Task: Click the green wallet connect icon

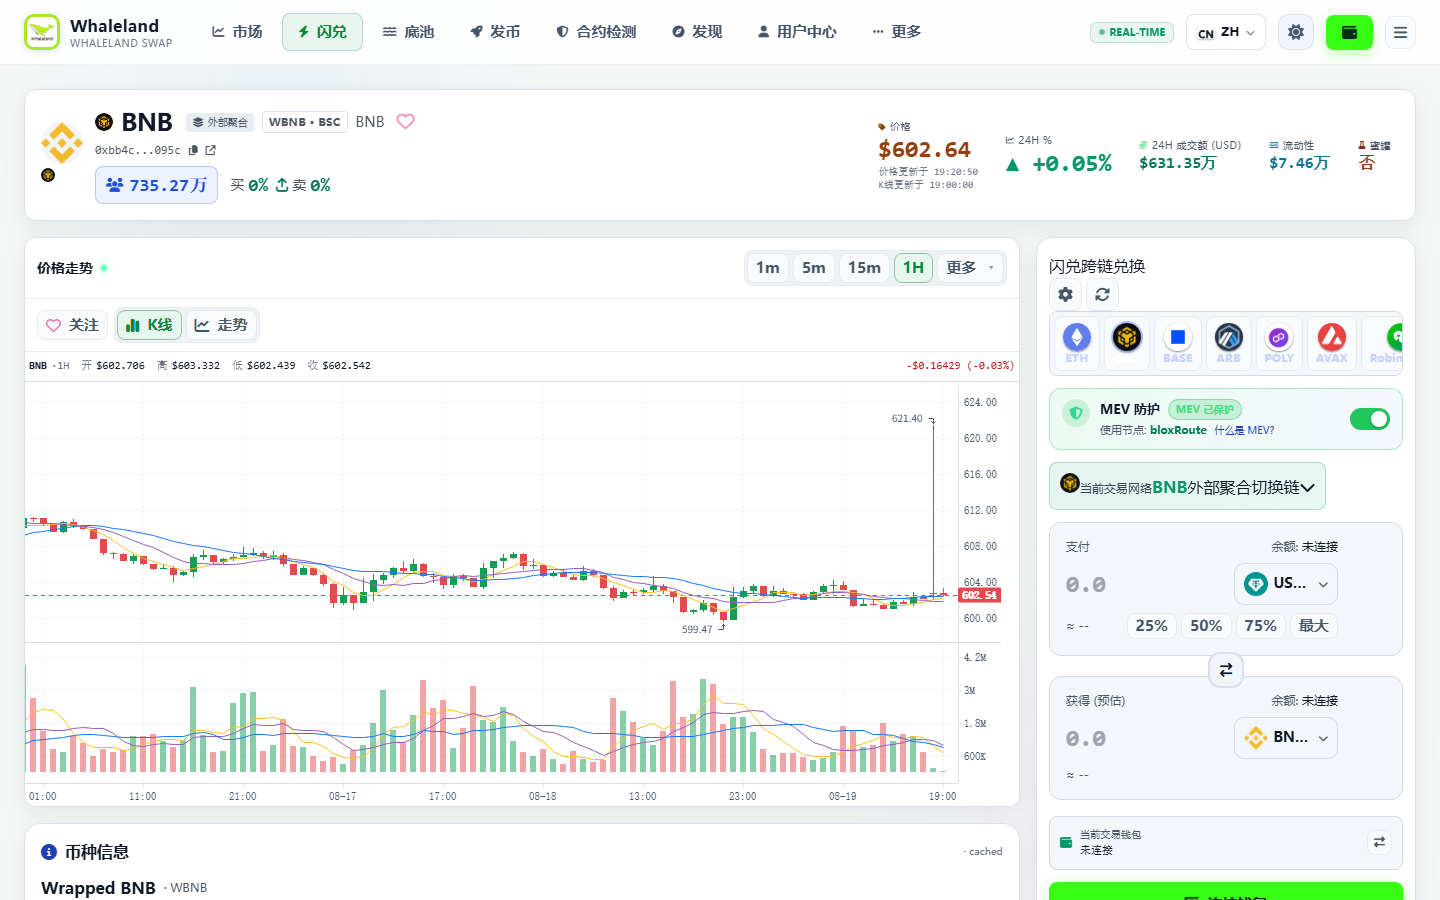Action: click(x=1349, y=32)
